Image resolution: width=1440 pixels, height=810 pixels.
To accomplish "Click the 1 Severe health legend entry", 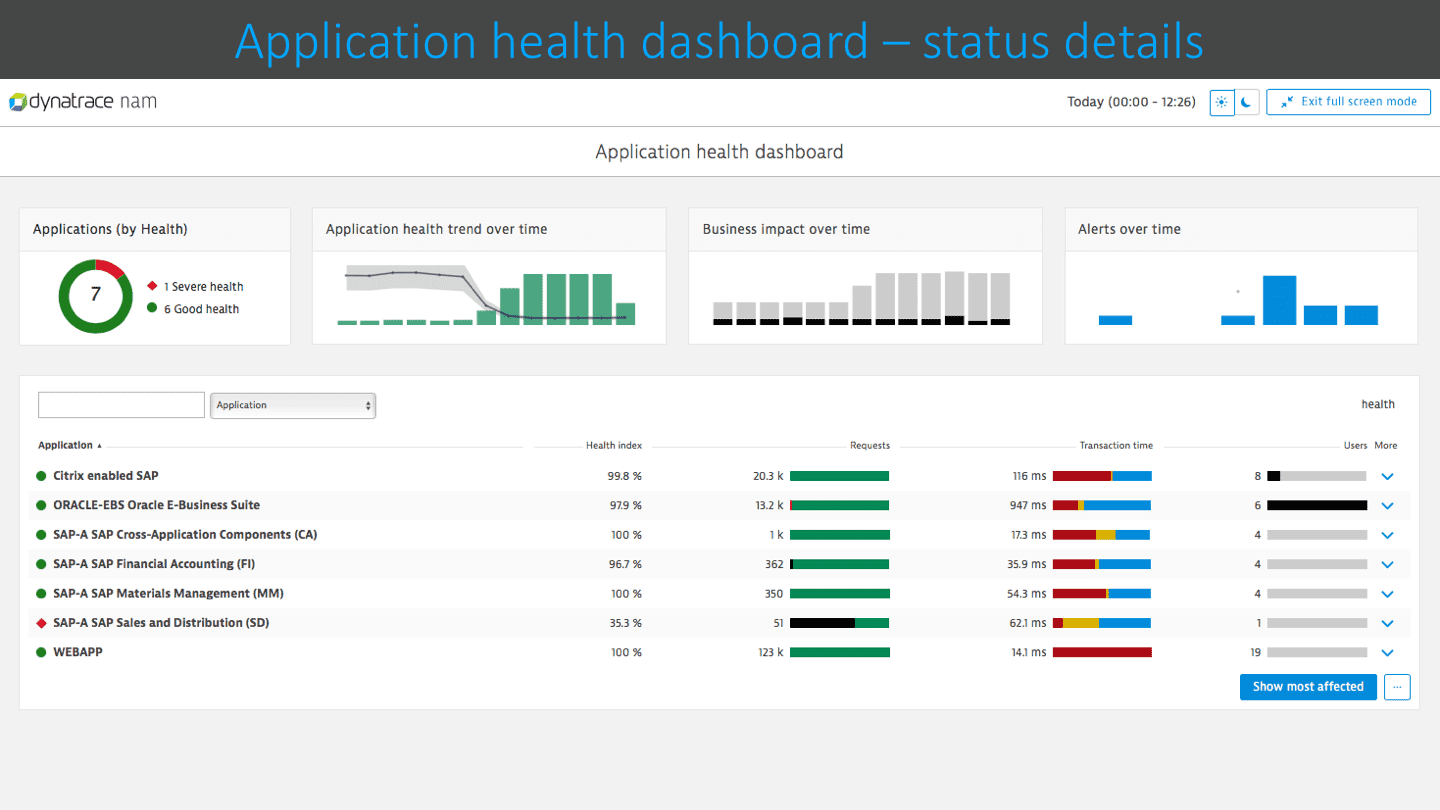I will (196, 287).
